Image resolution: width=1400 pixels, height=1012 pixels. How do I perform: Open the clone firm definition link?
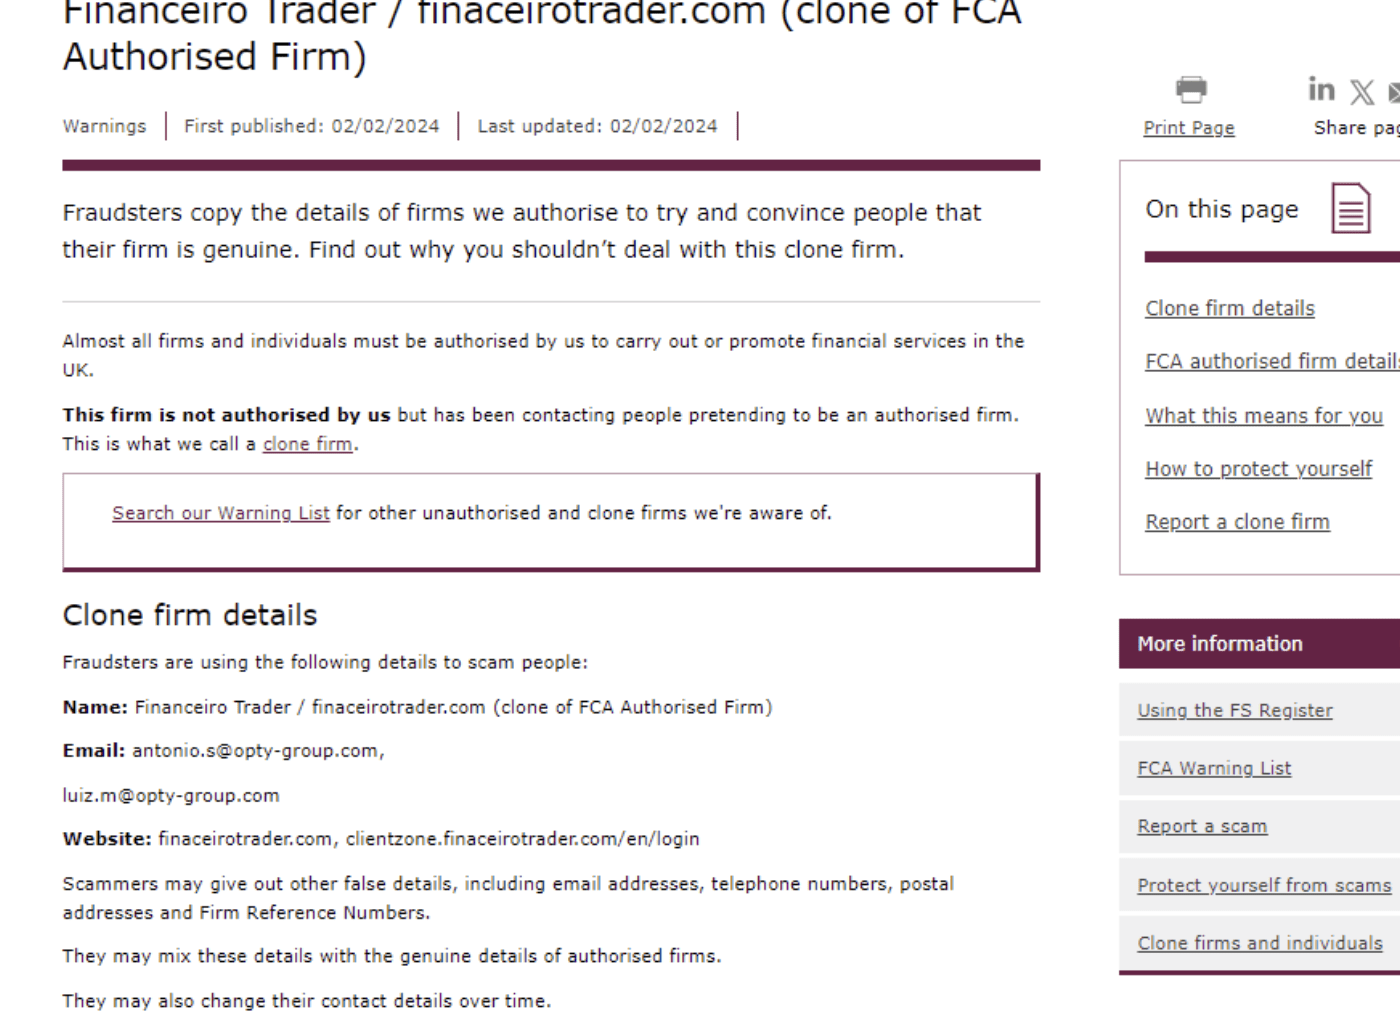pyautogui.click(x=307, y=444)
